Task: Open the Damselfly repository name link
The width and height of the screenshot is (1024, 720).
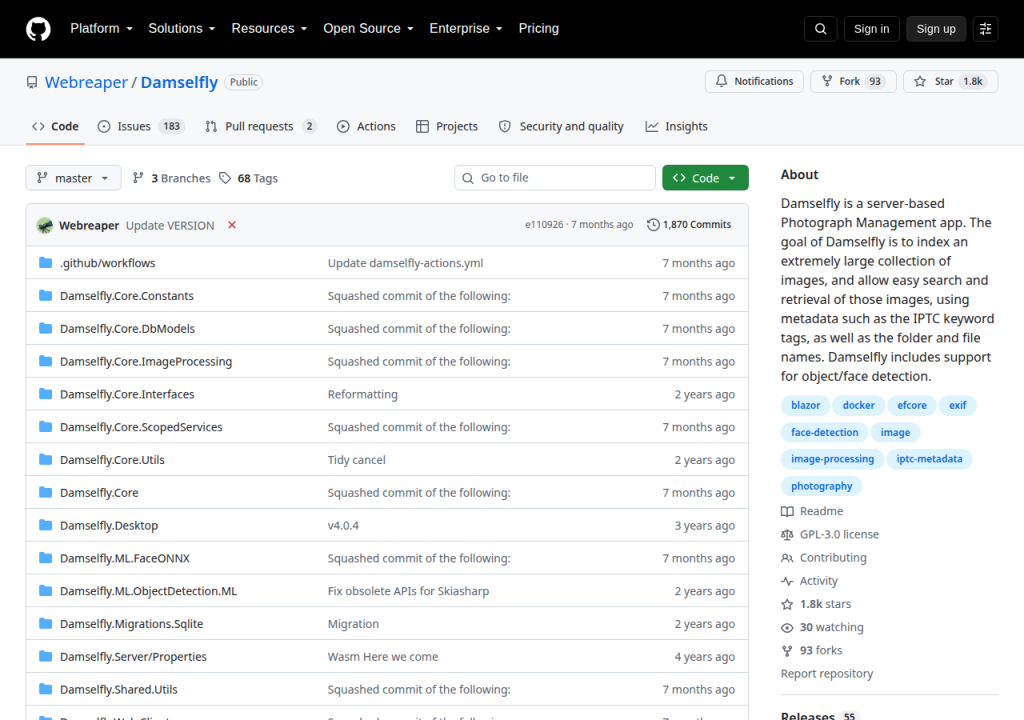Action: click(x=179, y=82)
